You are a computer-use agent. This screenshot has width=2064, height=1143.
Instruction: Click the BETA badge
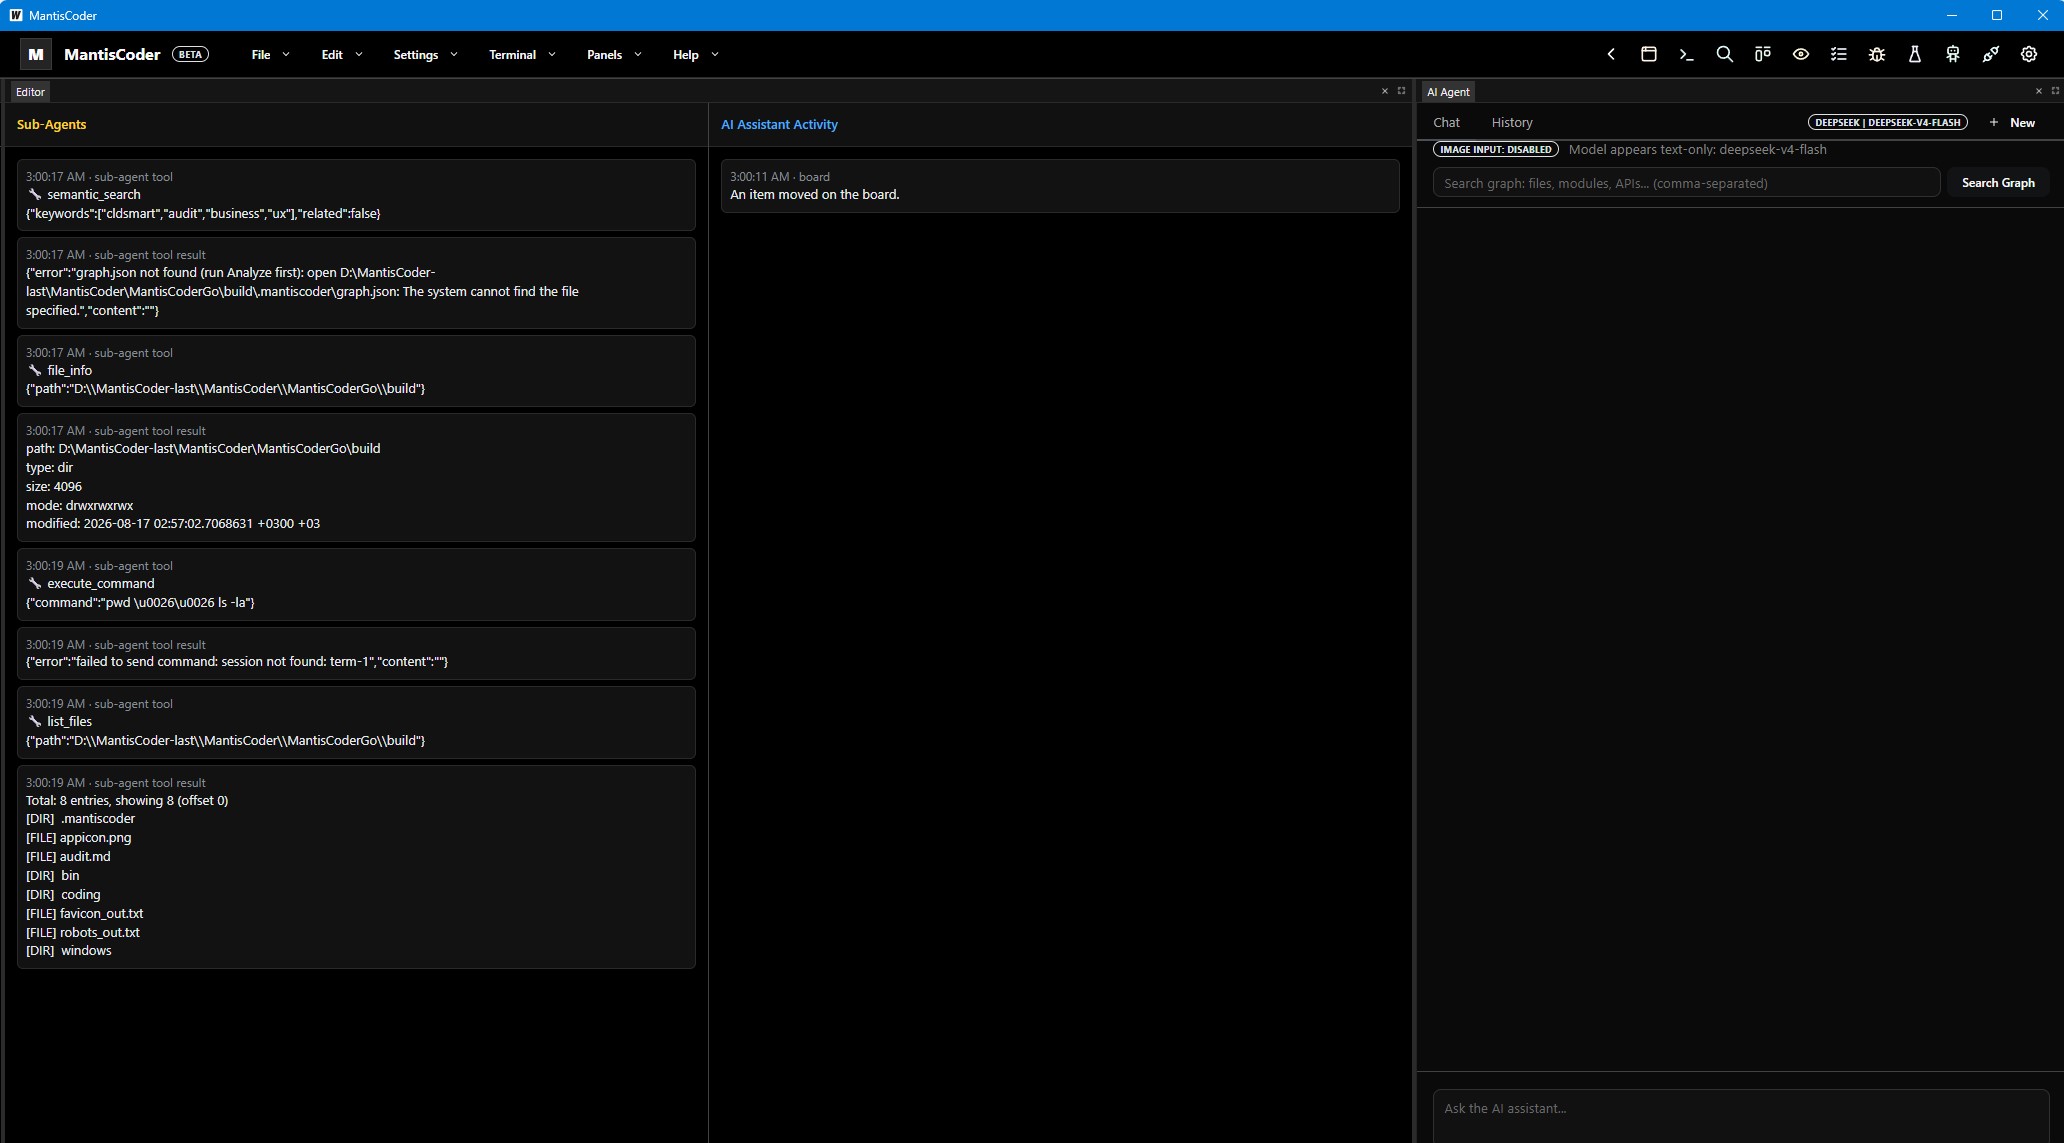tap(190, 55)
